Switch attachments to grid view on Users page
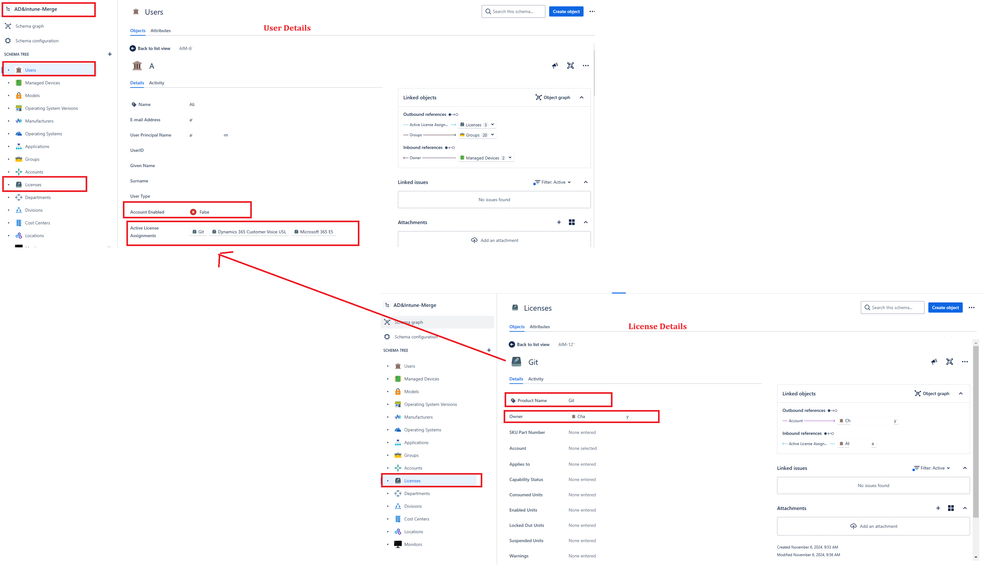Viewport: 999px width, 573px height. tap(572, 222)
